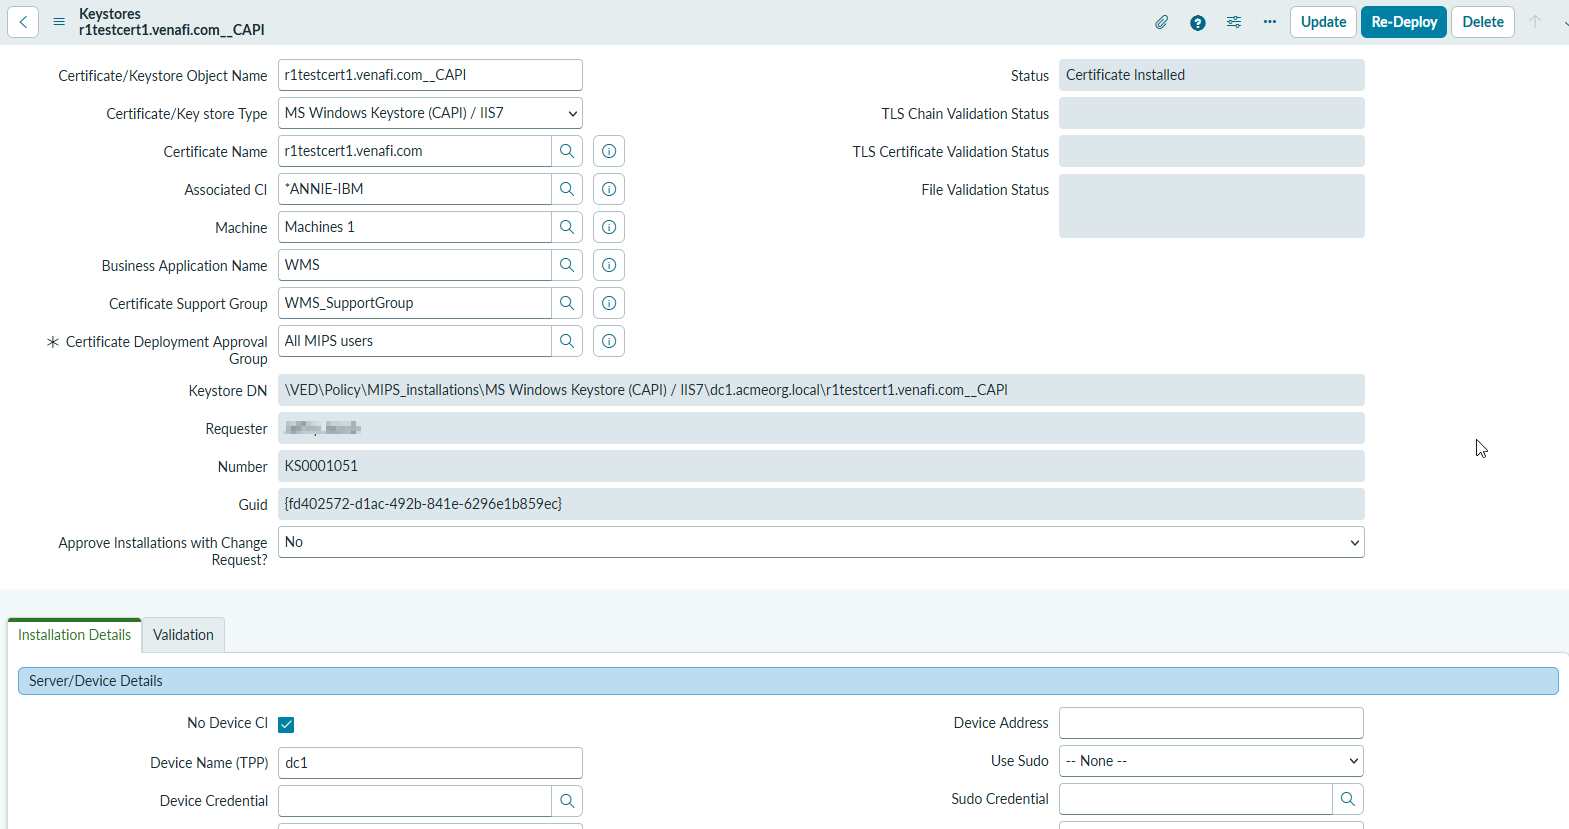
Task: Open attachments via the paperclip icon
Action: click(1161, 22)
